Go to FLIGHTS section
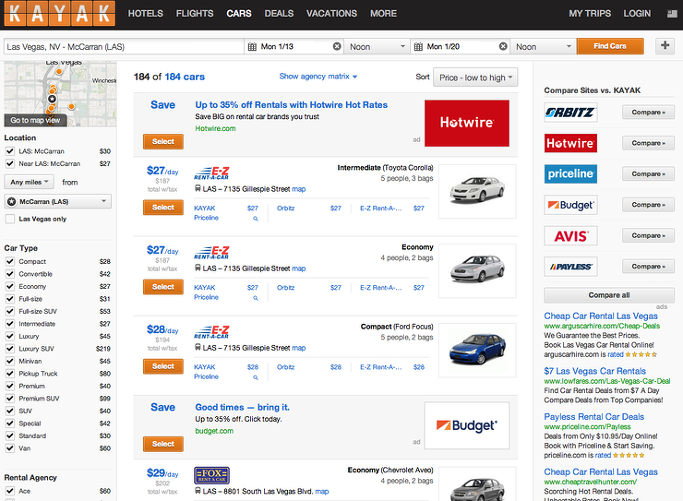Viewport: 683px width, 501px height. 195,14
